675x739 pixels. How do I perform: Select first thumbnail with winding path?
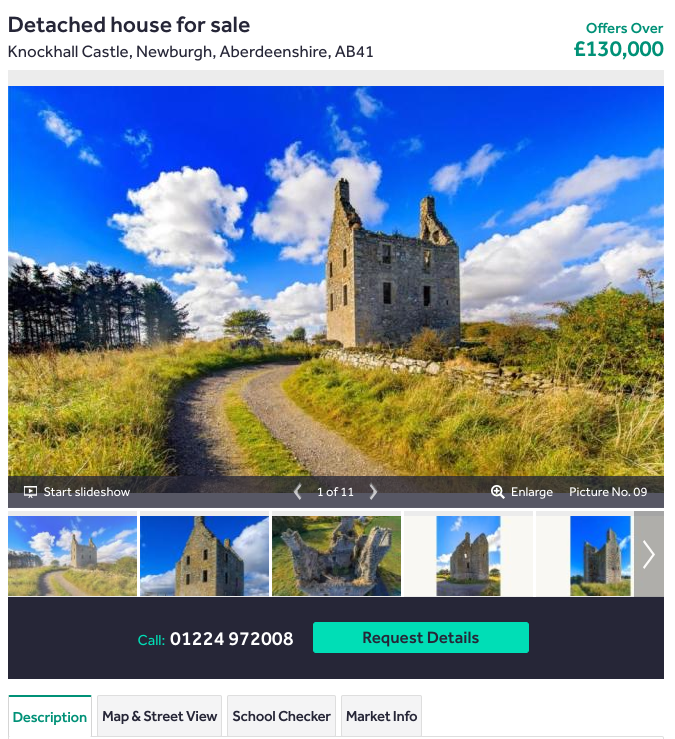(73, 556)
